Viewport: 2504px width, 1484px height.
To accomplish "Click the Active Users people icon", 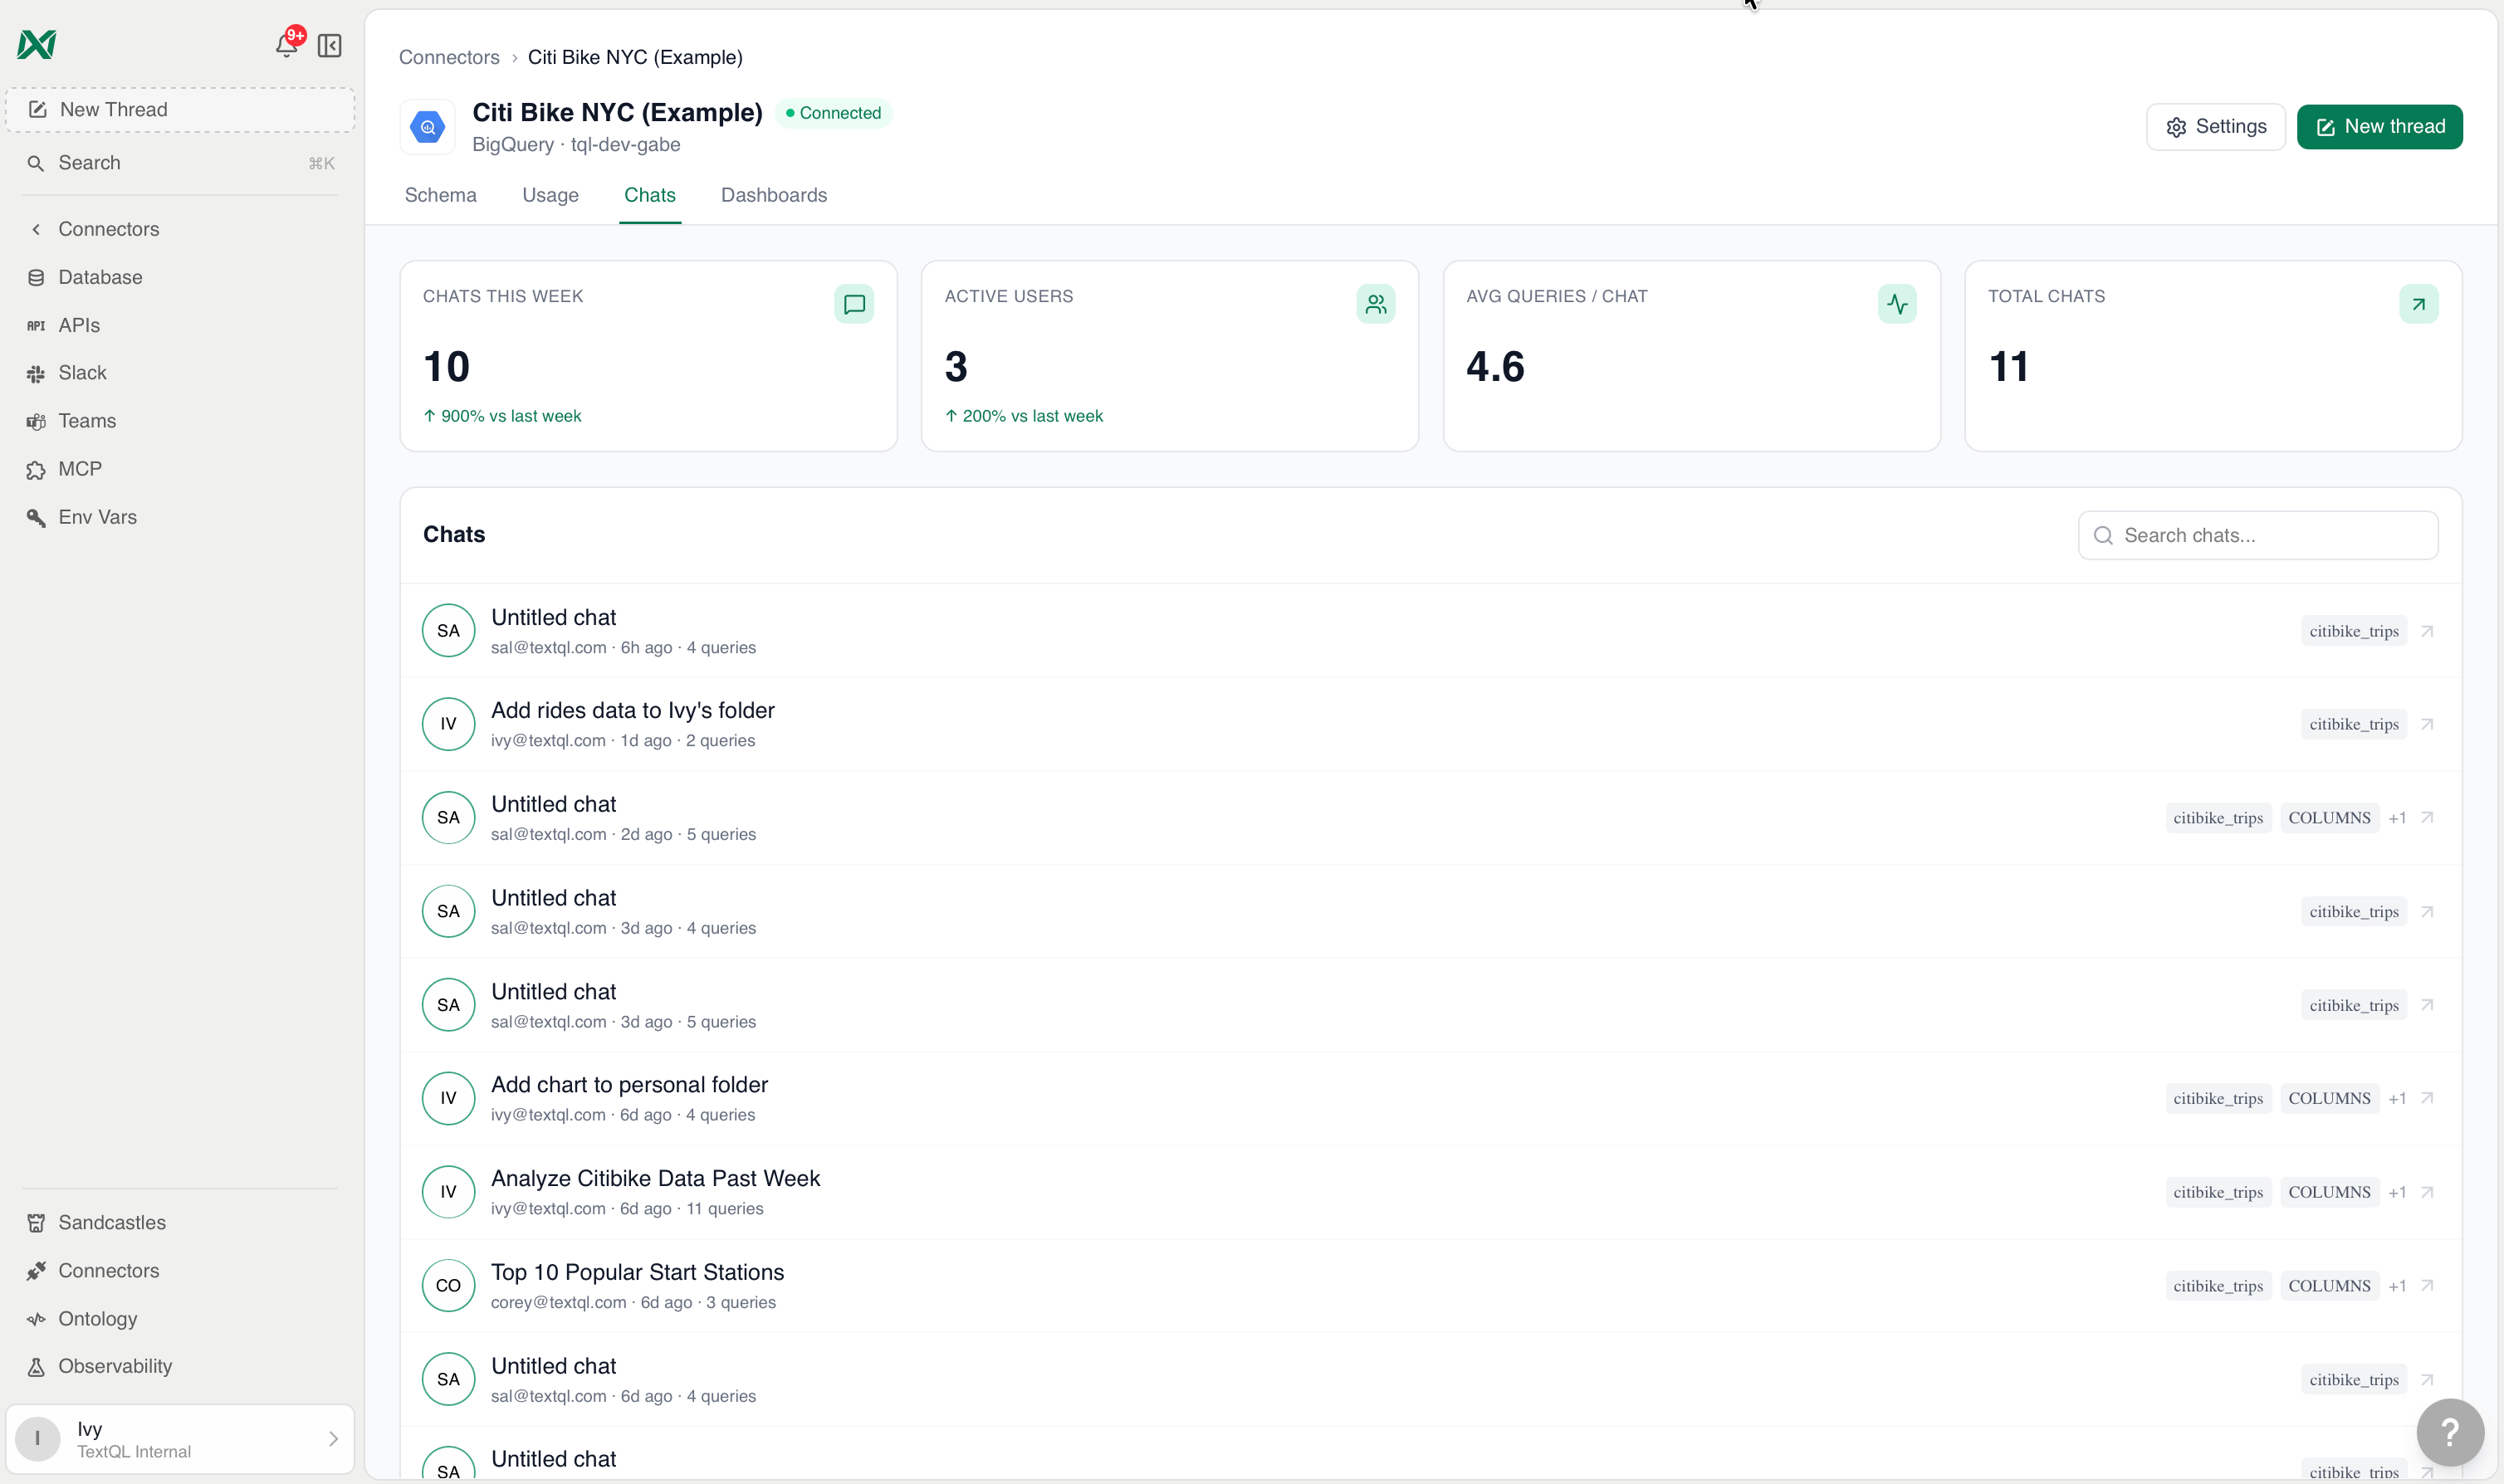I will (x=1376, y=304).
